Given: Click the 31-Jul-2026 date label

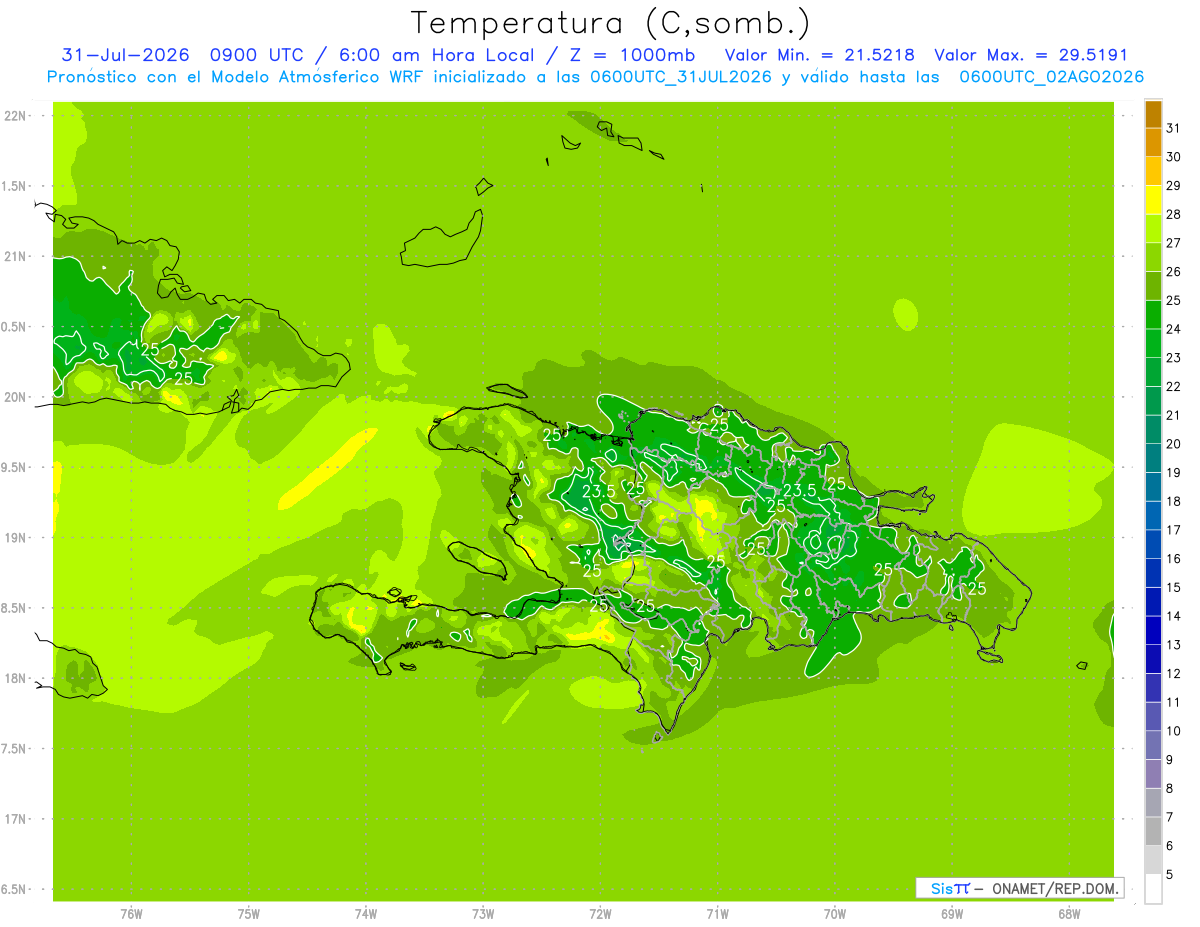Looking at the screenshot, I should (x=126, y=55).
